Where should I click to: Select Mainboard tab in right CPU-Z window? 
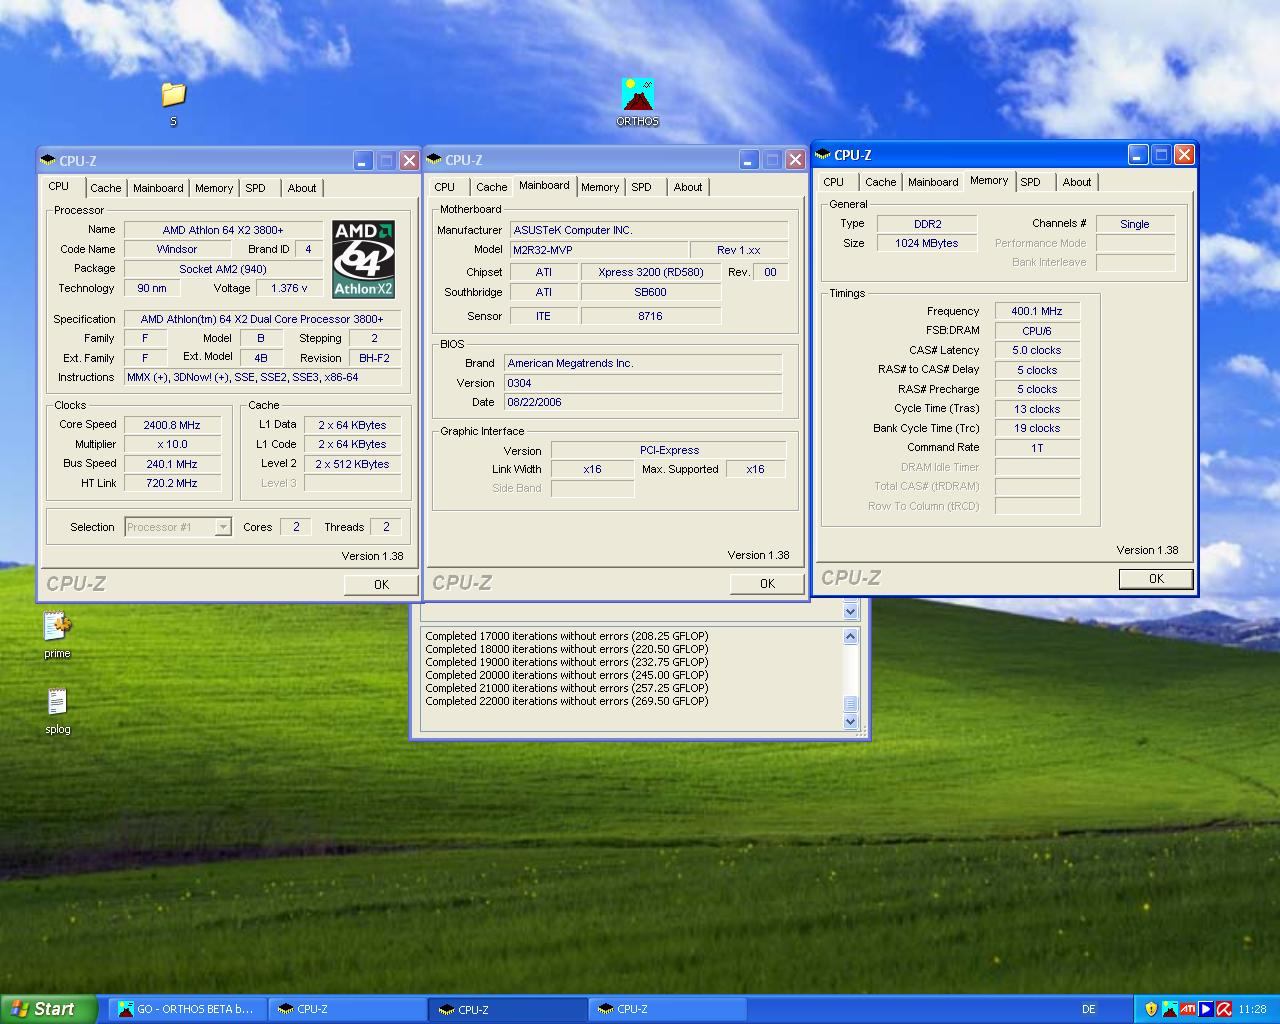(933, 182)
